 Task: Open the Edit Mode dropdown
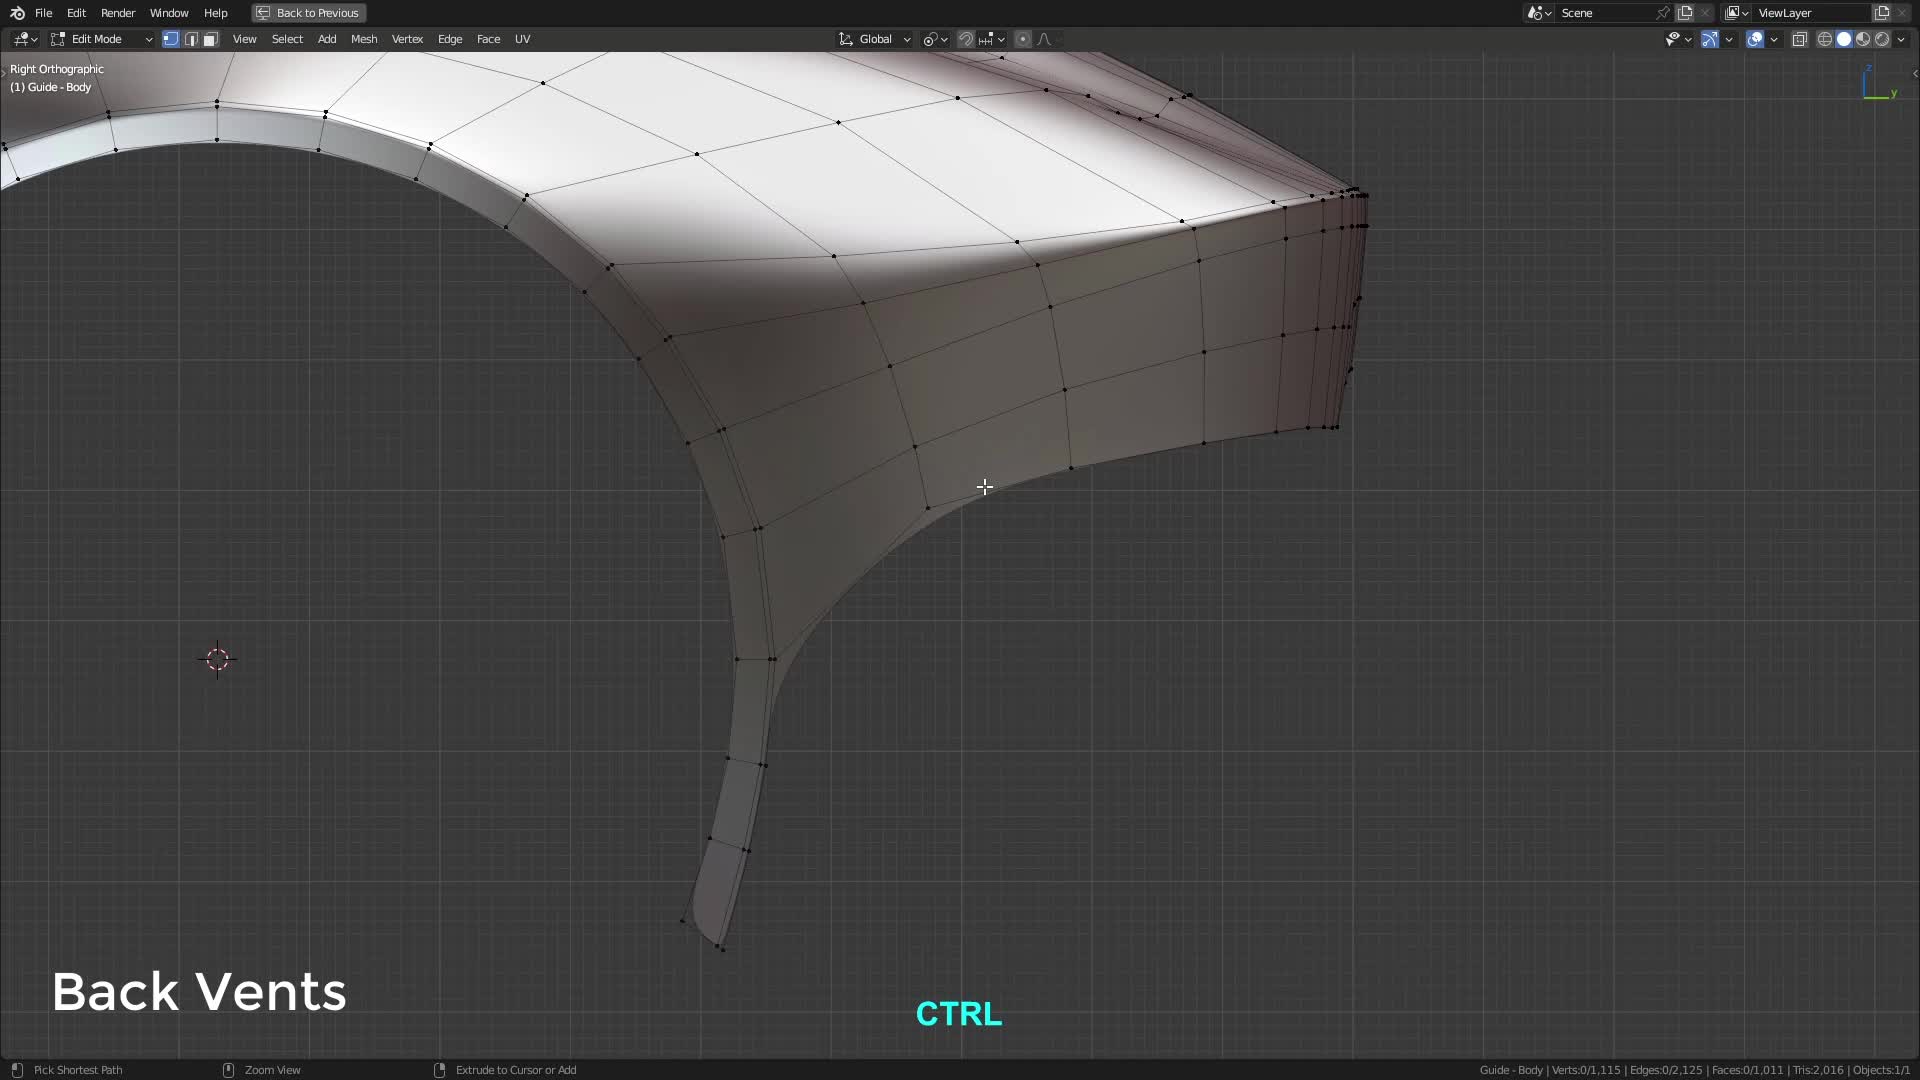101,39
